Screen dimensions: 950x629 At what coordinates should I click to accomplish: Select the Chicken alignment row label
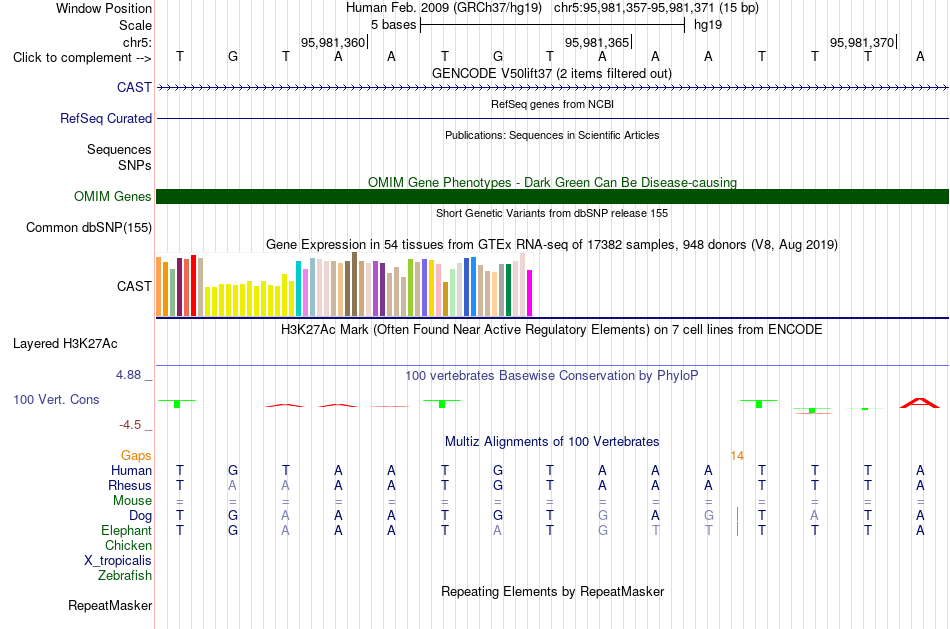pos(128,545)
